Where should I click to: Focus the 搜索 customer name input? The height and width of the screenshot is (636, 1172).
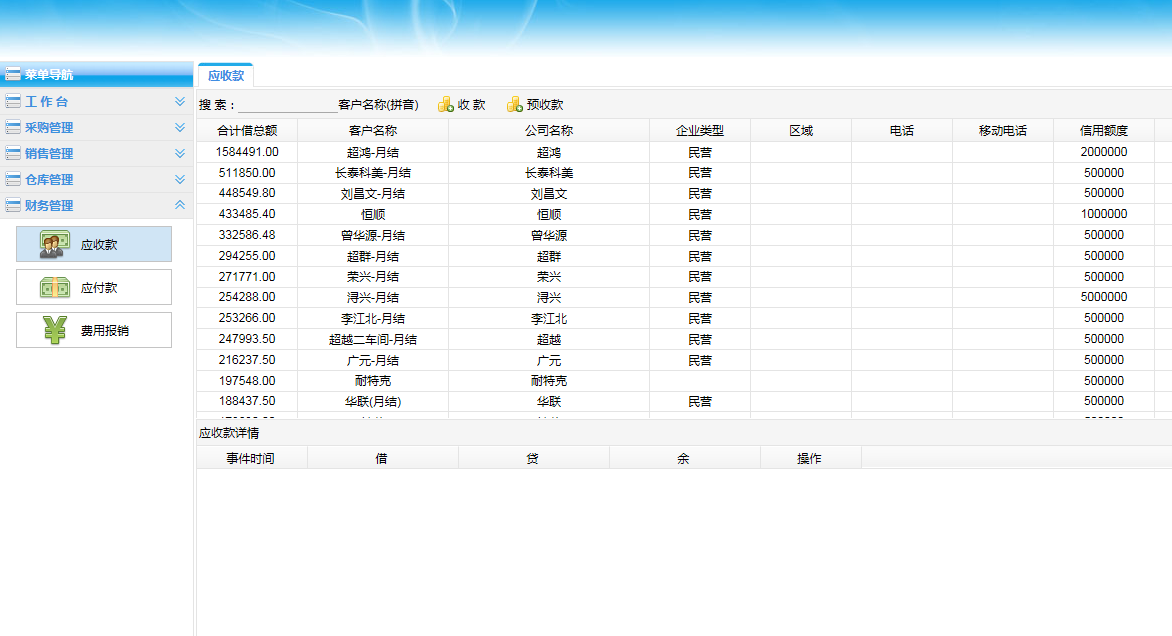[287, 105]
